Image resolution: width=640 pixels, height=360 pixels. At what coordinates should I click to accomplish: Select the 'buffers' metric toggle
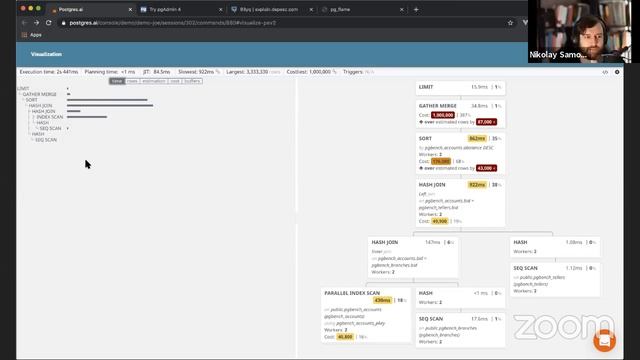[x=192, y=81]
